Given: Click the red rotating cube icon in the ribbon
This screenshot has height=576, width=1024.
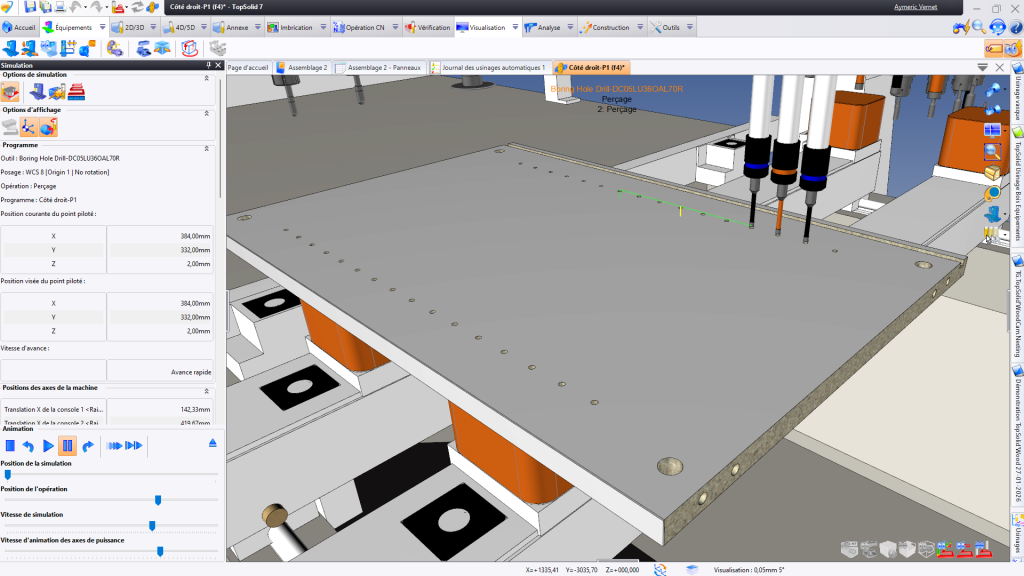Looking at the screenshot, I should click(189, 48).
